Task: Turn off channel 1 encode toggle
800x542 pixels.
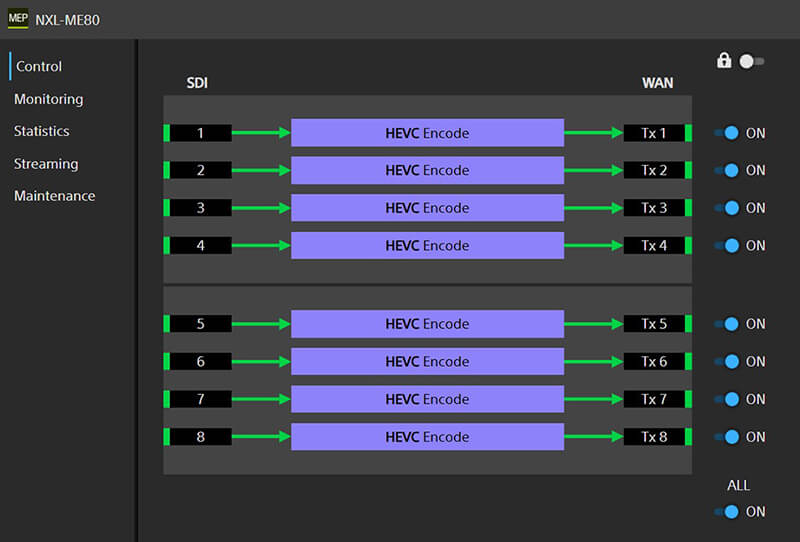Action: pos(727,133)
